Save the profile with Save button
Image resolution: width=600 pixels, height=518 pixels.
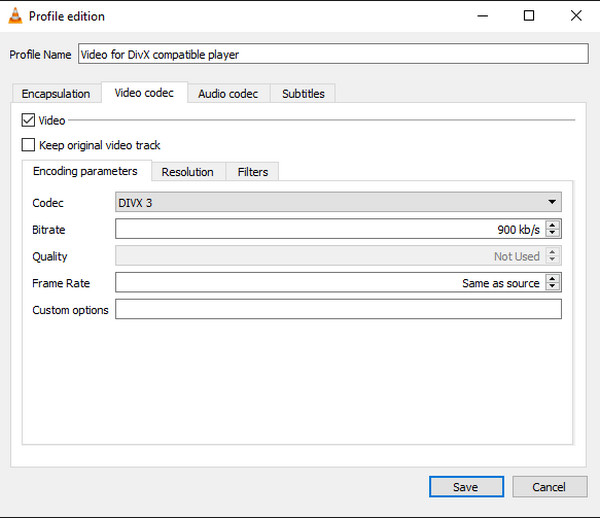tap(466, 487)
